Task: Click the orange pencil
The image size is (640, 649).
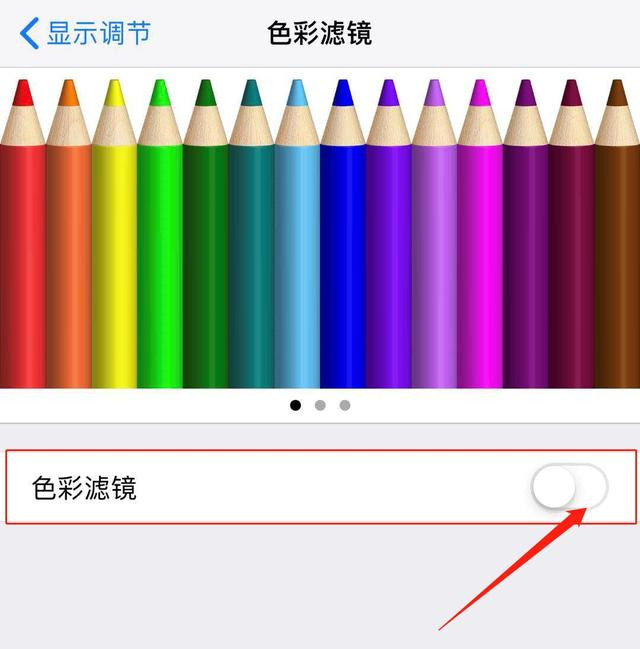Action: tap(69, 234)
